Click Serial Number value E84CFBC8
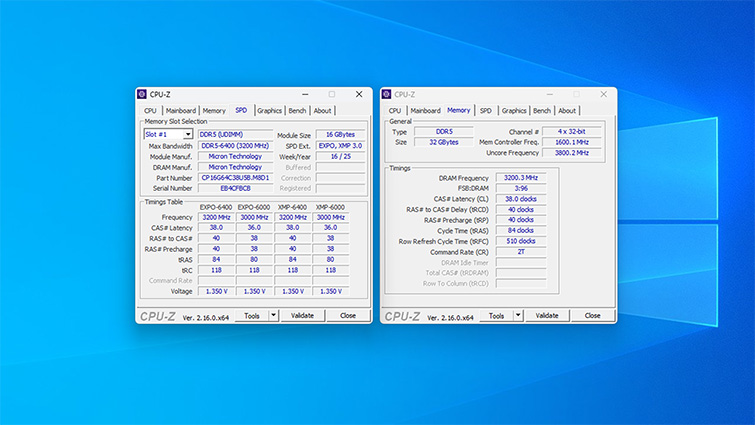 235,188
